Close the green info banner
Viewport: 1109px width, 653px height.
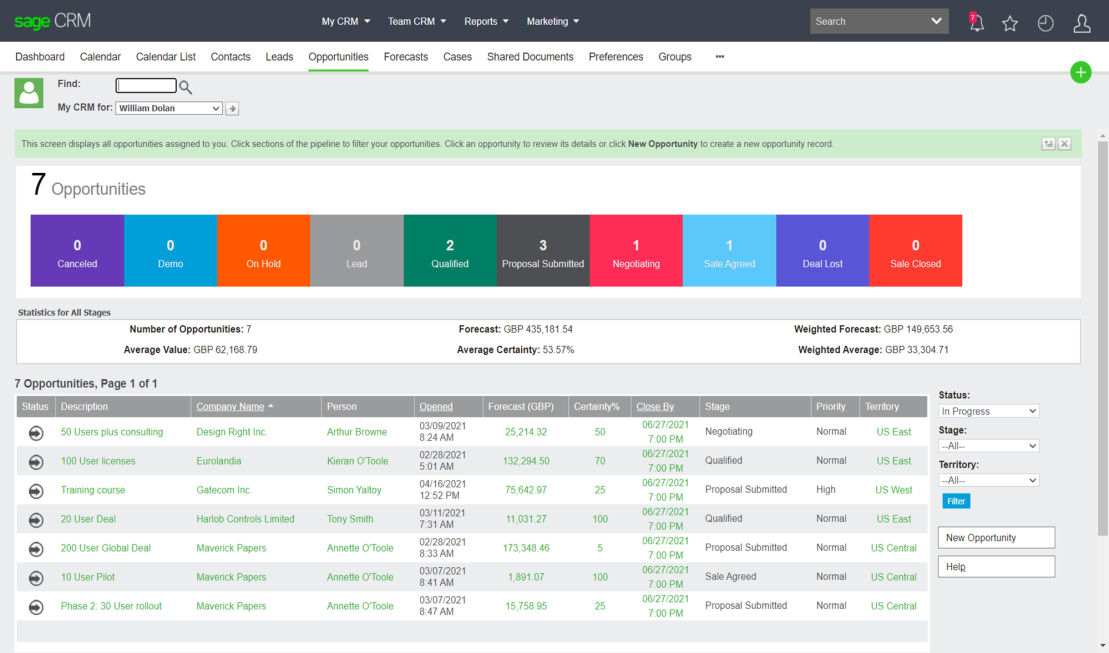(1064, 144)
